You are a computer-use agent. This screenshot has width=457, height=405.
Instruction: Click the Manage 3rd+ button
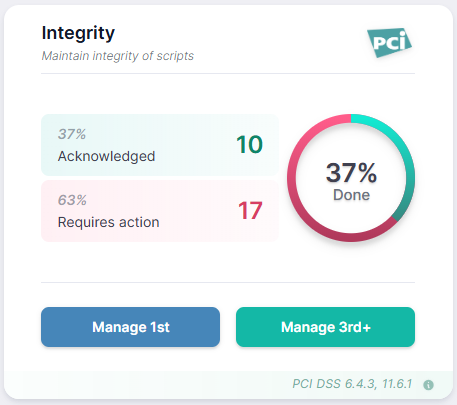(325, 327)
